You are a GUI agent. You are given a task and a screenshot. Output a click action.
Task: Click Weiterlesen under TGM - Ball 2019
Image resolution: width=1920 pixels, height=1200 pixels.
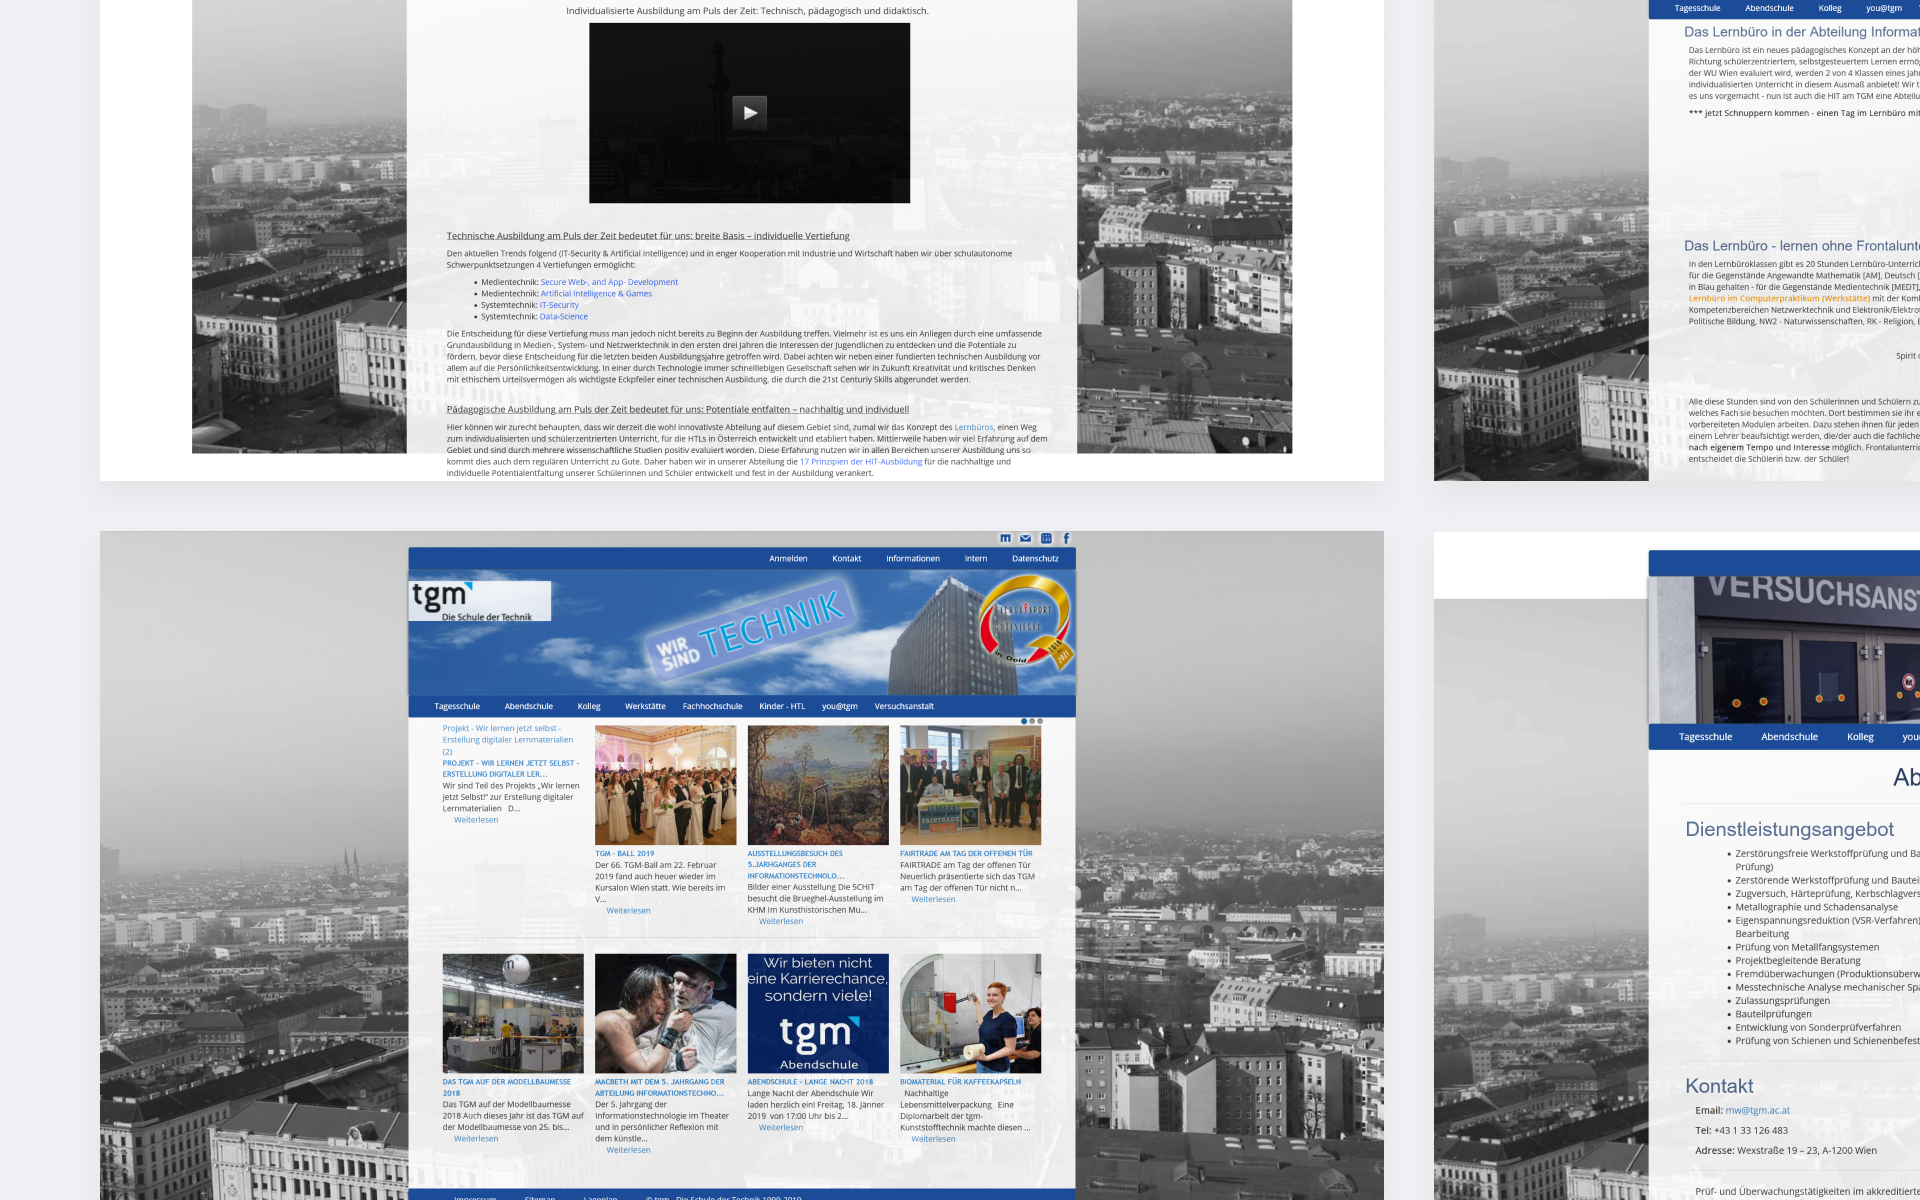pos(628,911)
